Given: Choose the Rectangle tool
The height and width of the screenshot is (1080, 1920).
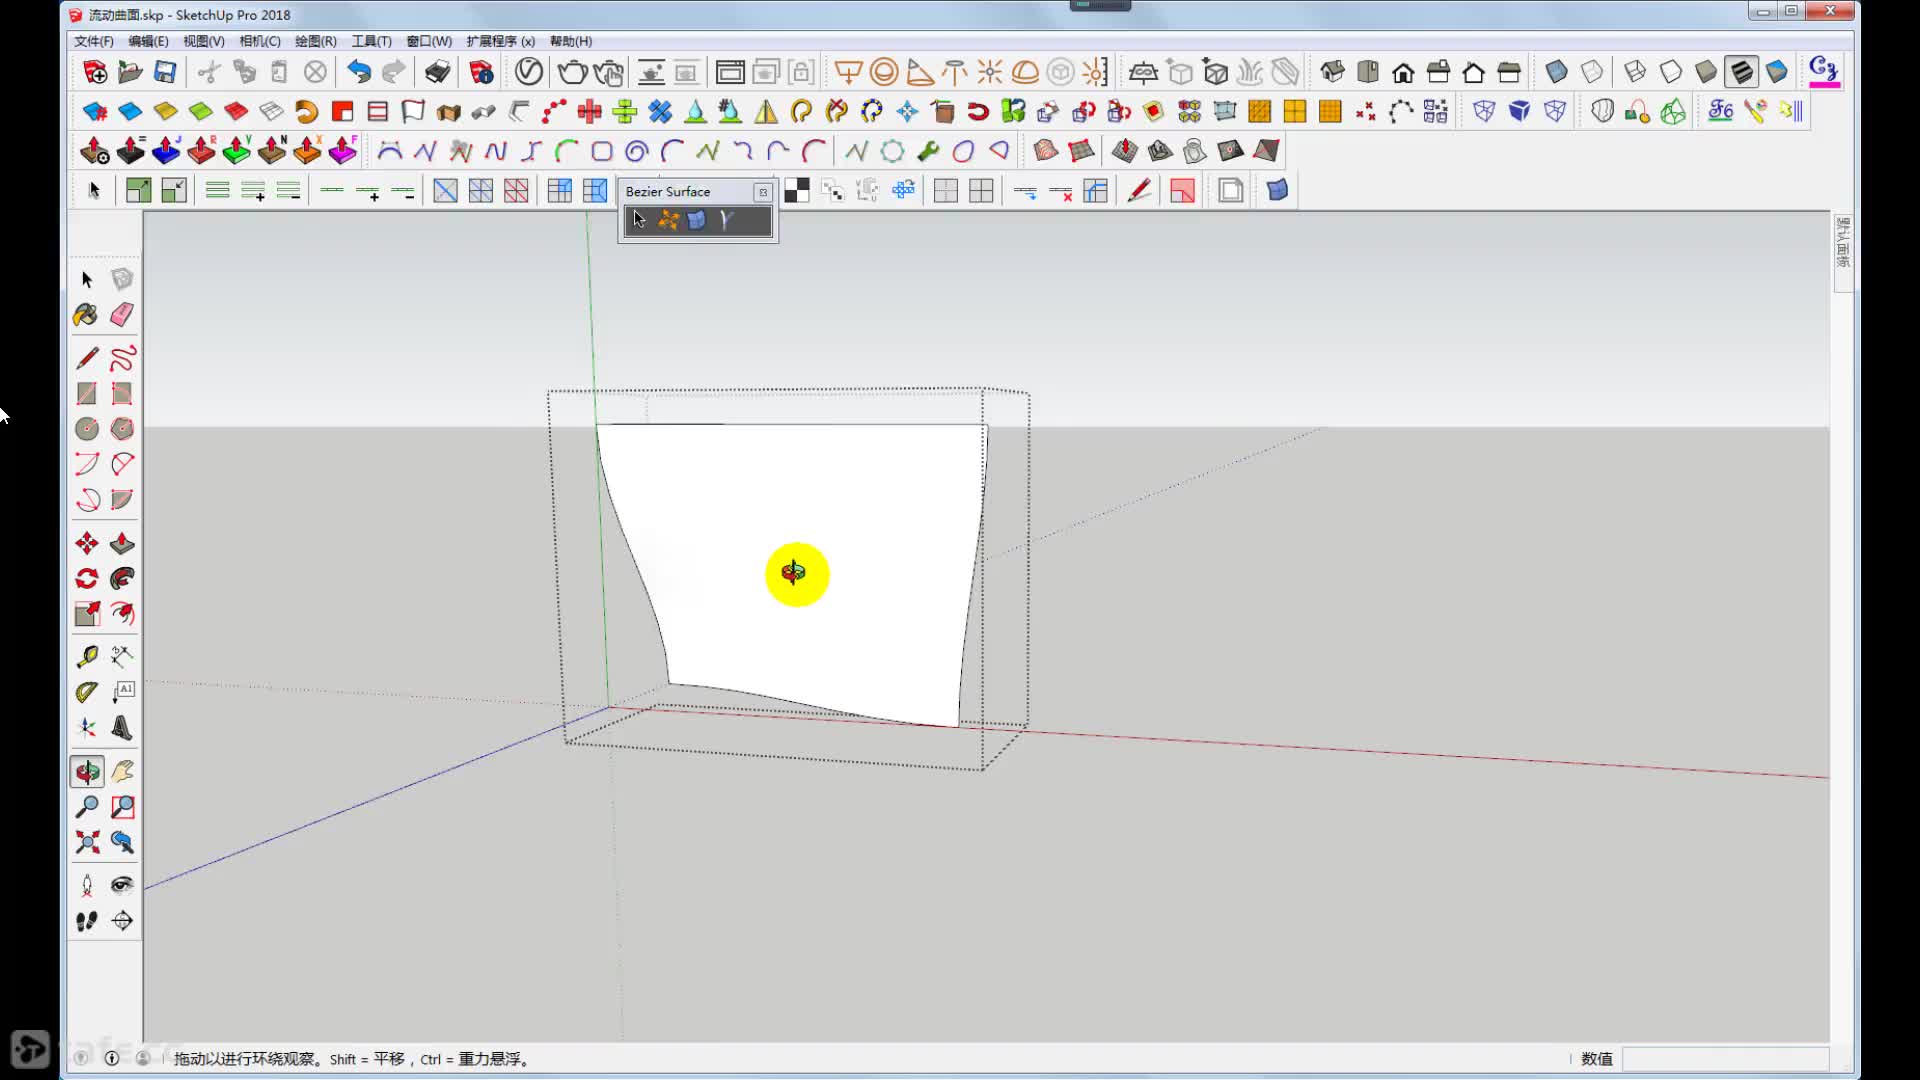Looking at the screenshot, I should point(86,394).
